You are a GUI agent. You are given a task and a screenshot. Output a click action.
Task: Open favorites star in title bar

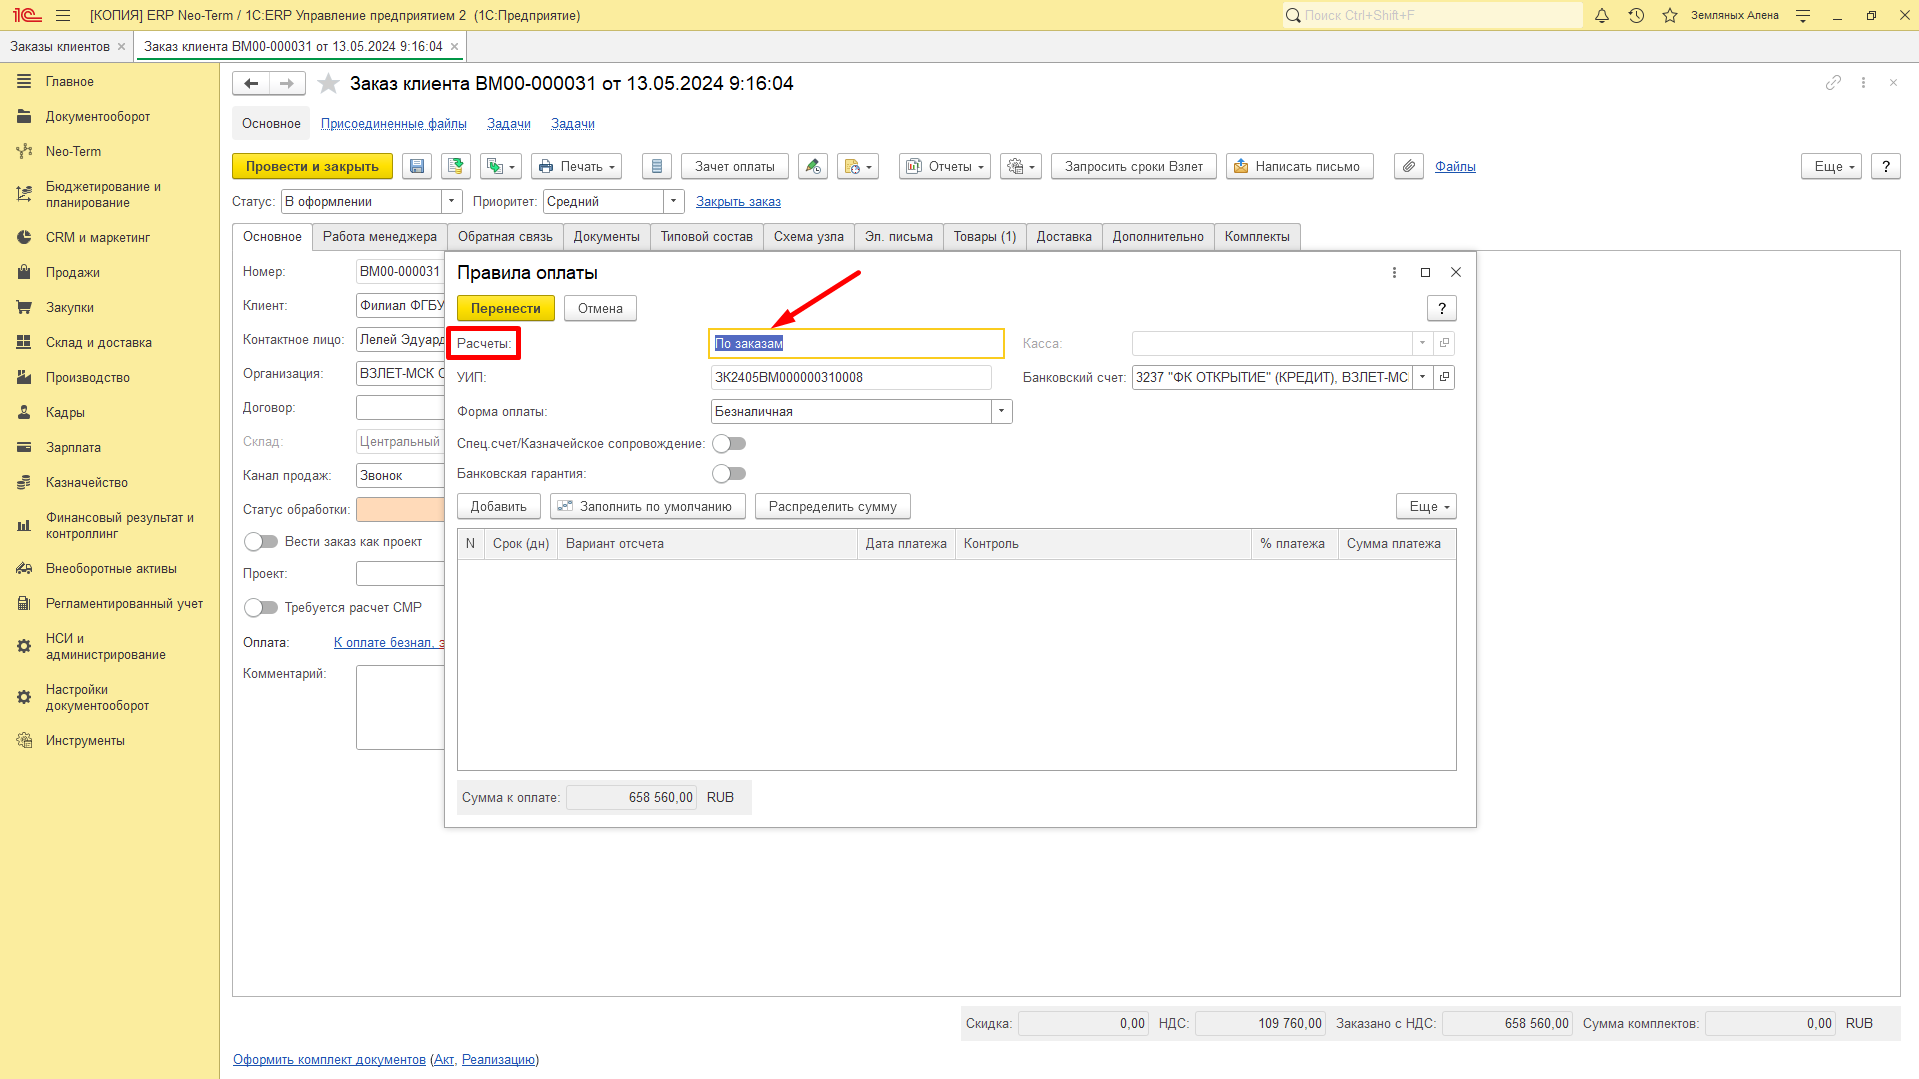[x=1670, y=15]
